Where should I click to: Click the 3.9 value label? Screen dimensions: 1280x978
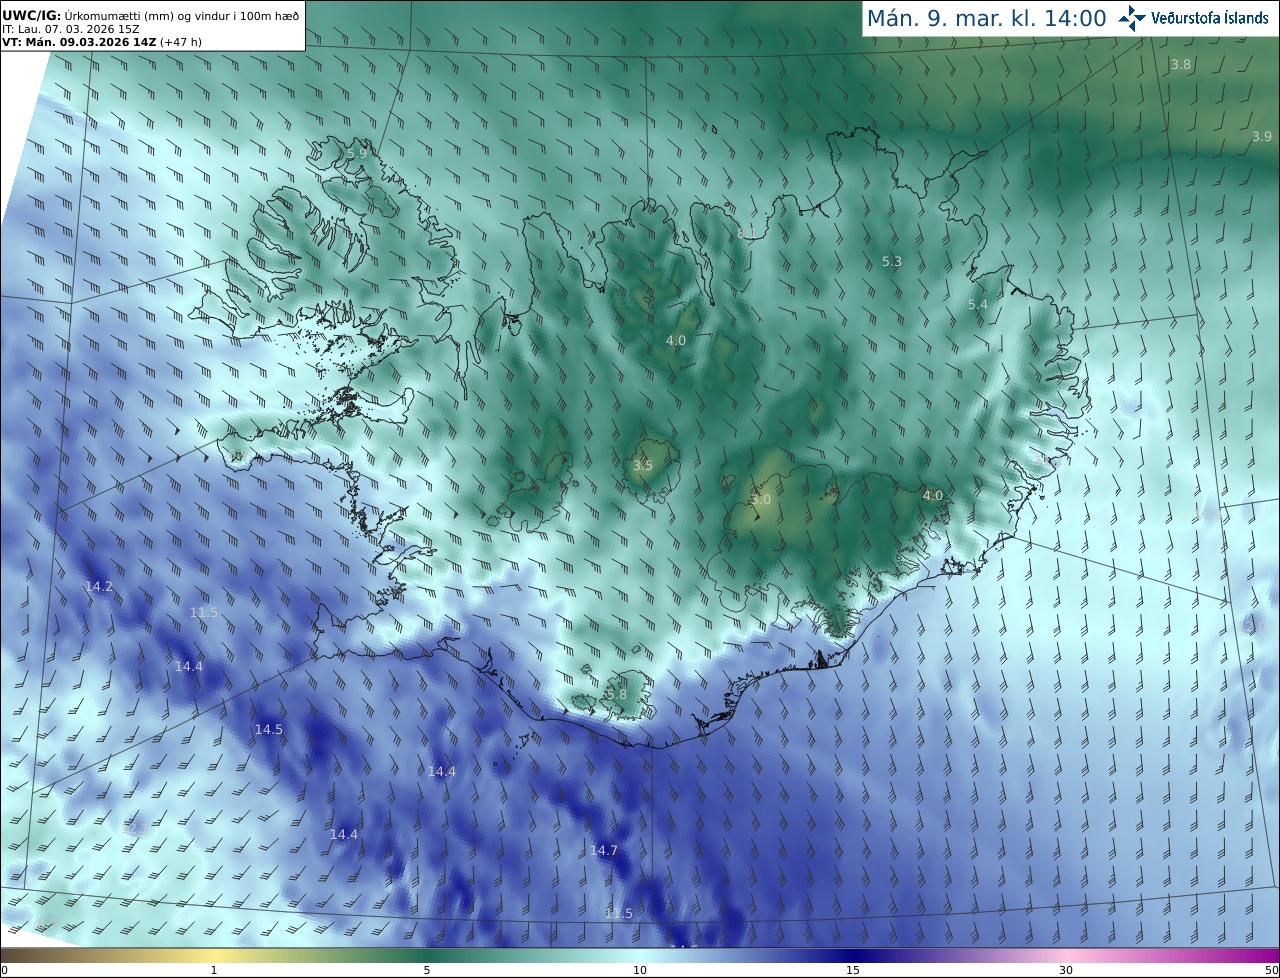[1262, 136]
